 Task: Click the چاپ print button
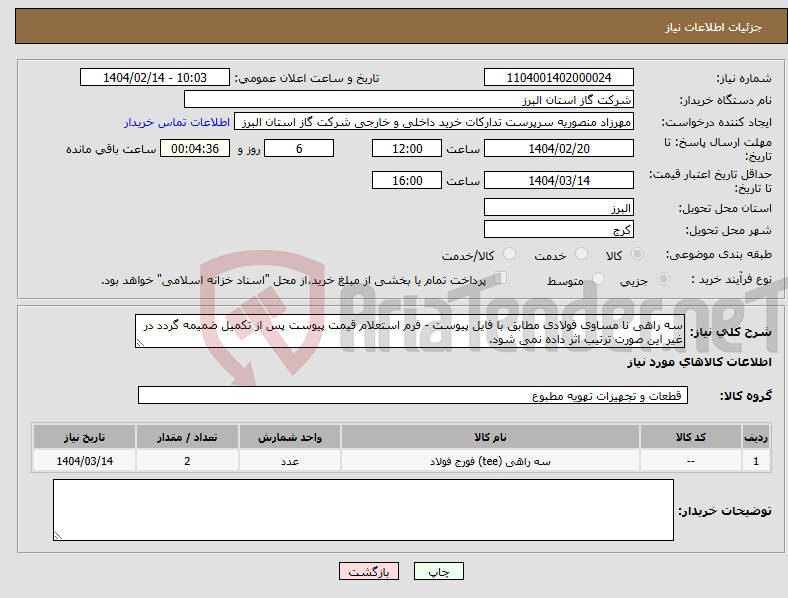click(439, 571)
